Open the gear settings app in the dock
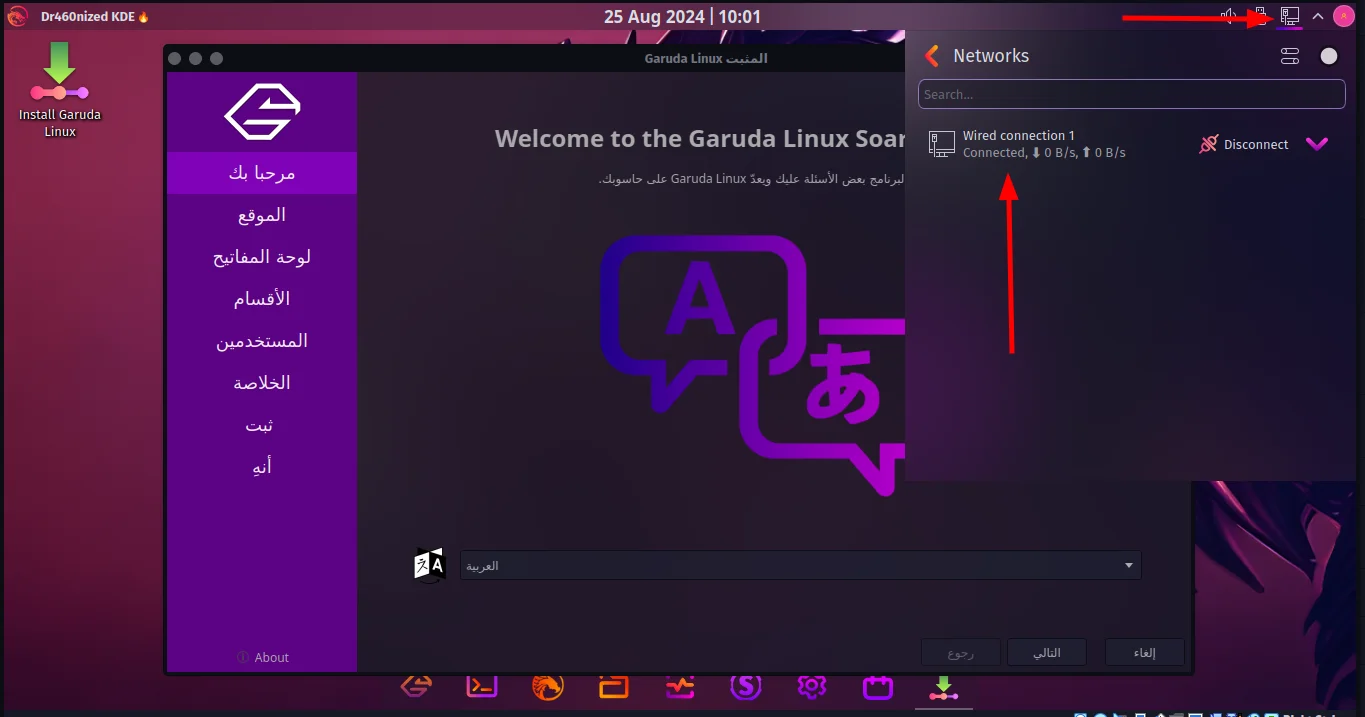 pos(812,686)
